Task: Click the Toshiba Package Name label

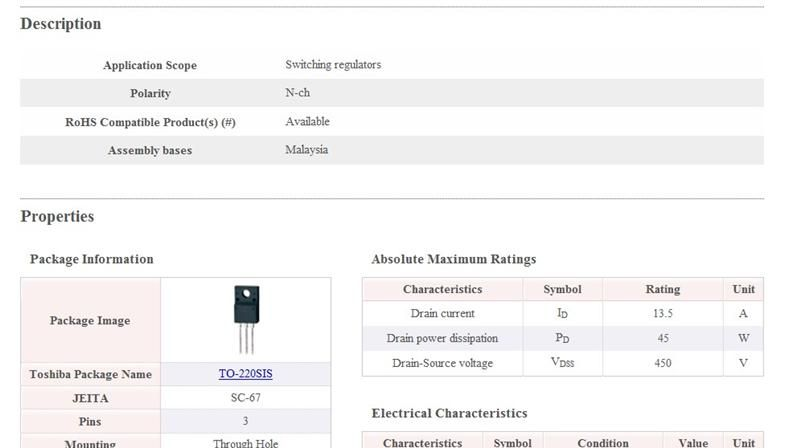Action: click(x=90, y=375)
